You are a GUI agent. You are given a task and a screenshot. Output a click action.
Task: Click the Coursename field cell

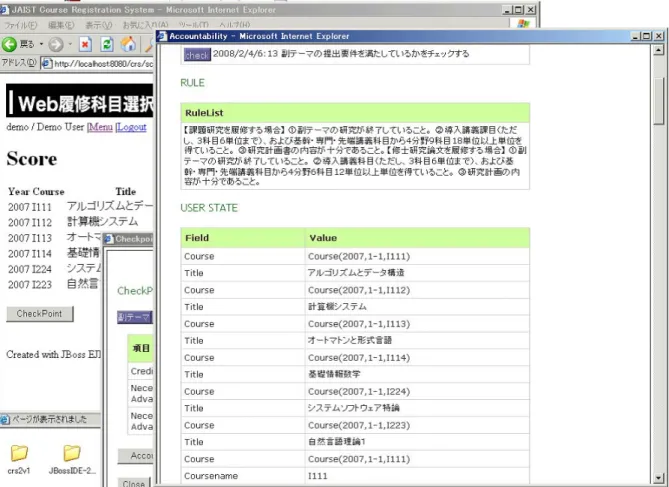(243, 476)
